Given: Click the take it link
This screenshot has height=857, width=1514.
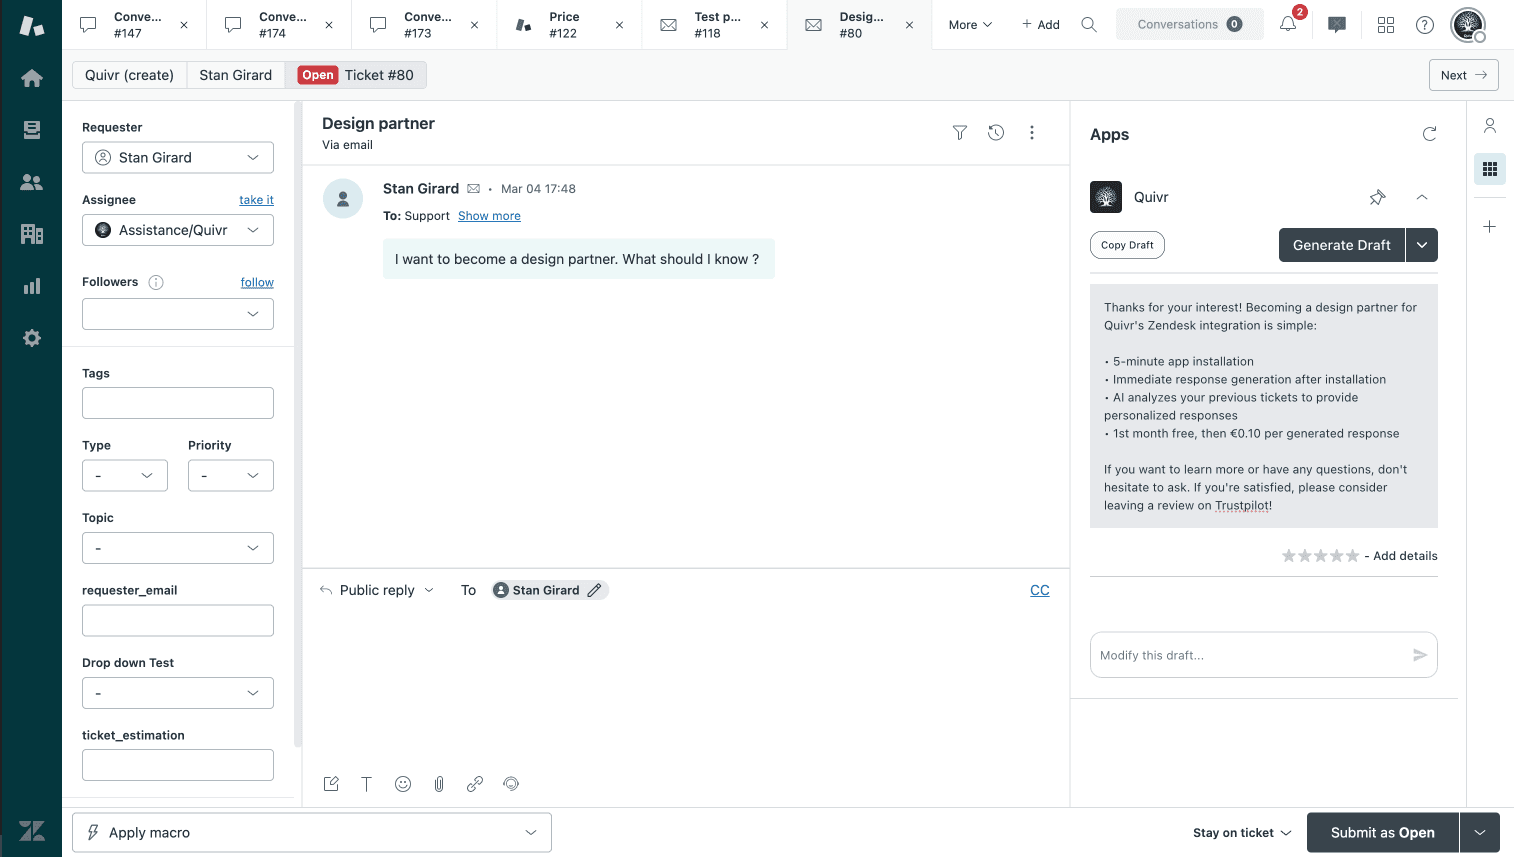Looking at the screenshot, I should 256,200.
